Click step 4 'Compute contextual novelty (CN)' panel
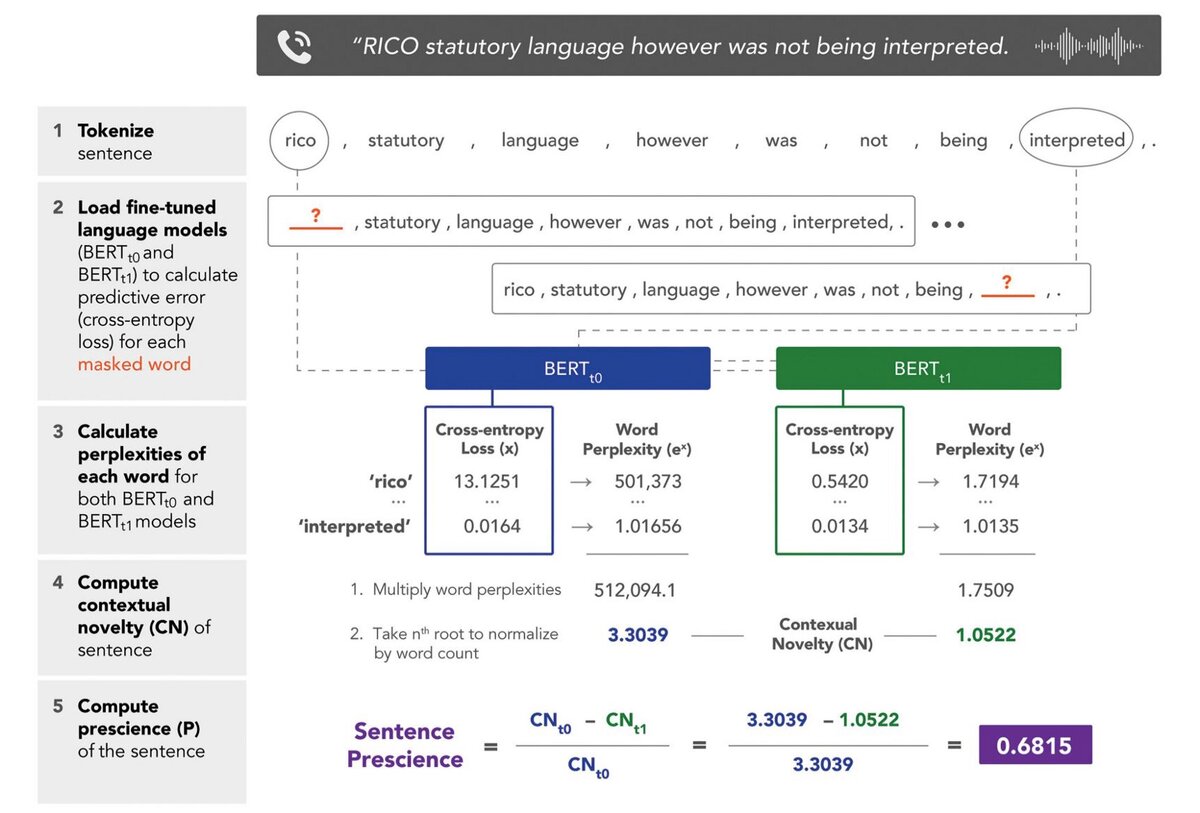 coord(142,617)
